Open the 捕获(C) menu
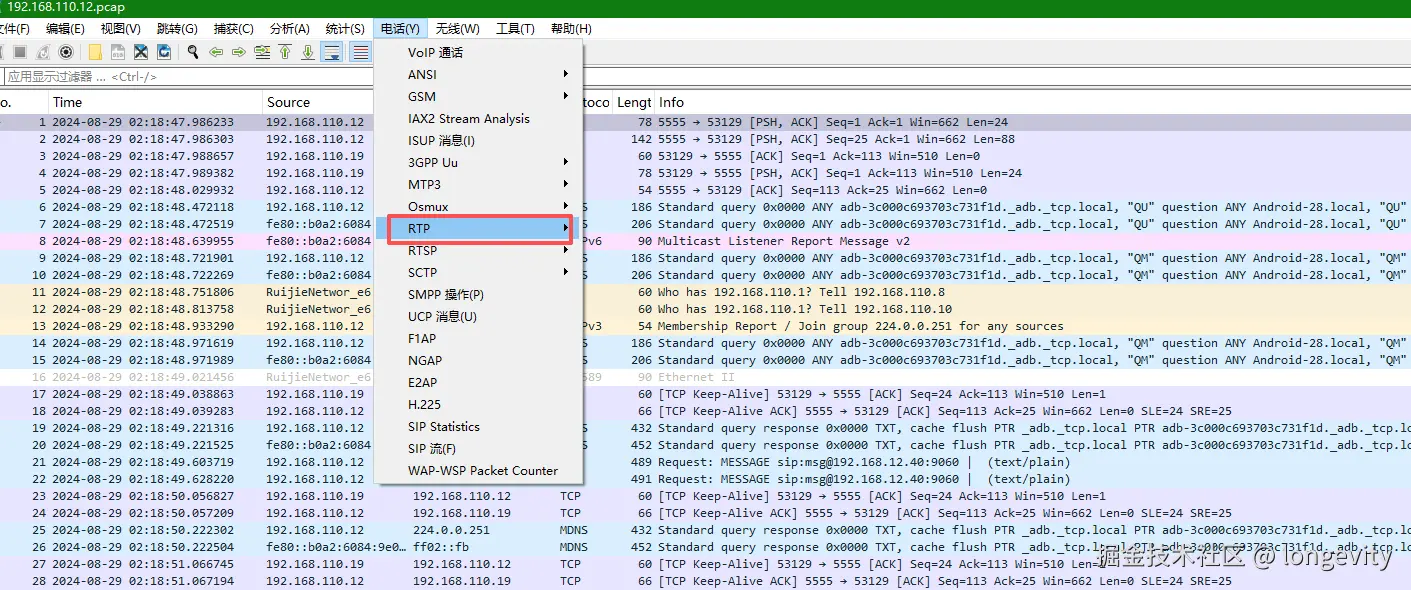 pos(234,29)
